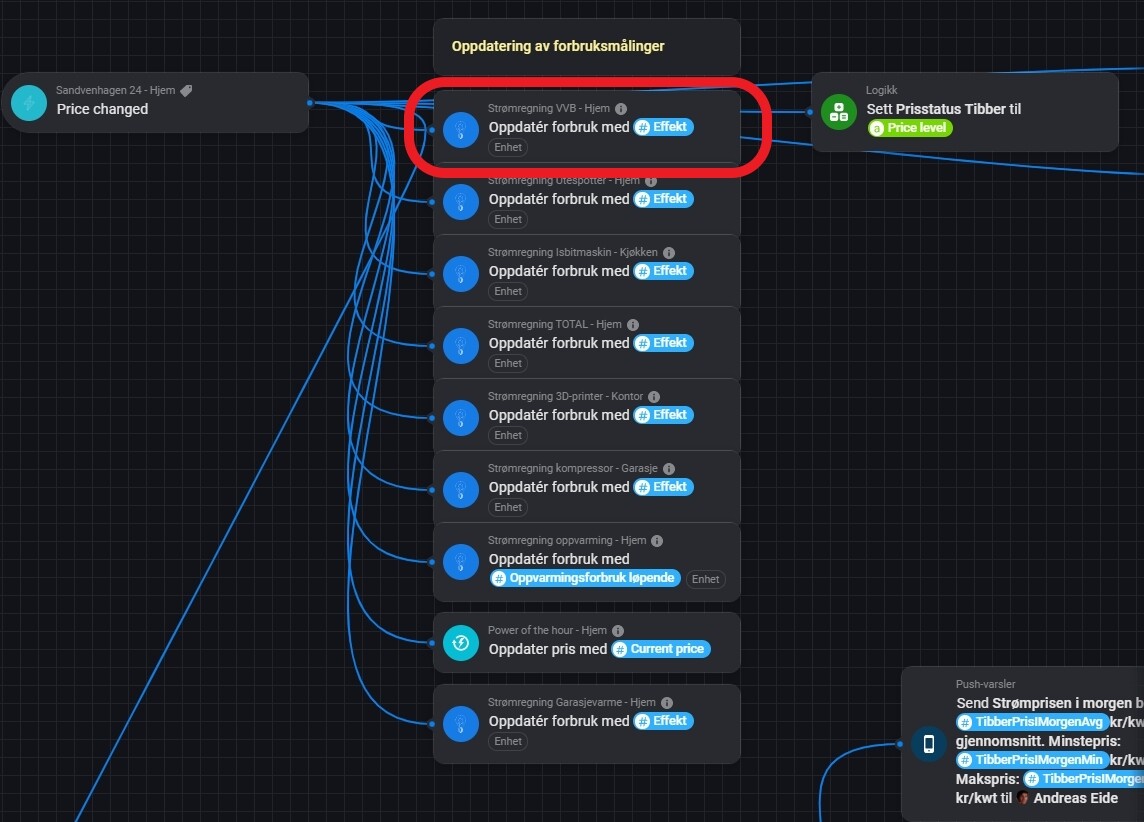Click the Oppdatering av forbruksmålinger note title
Screen dimensions: 1144x822
point(558,46)
